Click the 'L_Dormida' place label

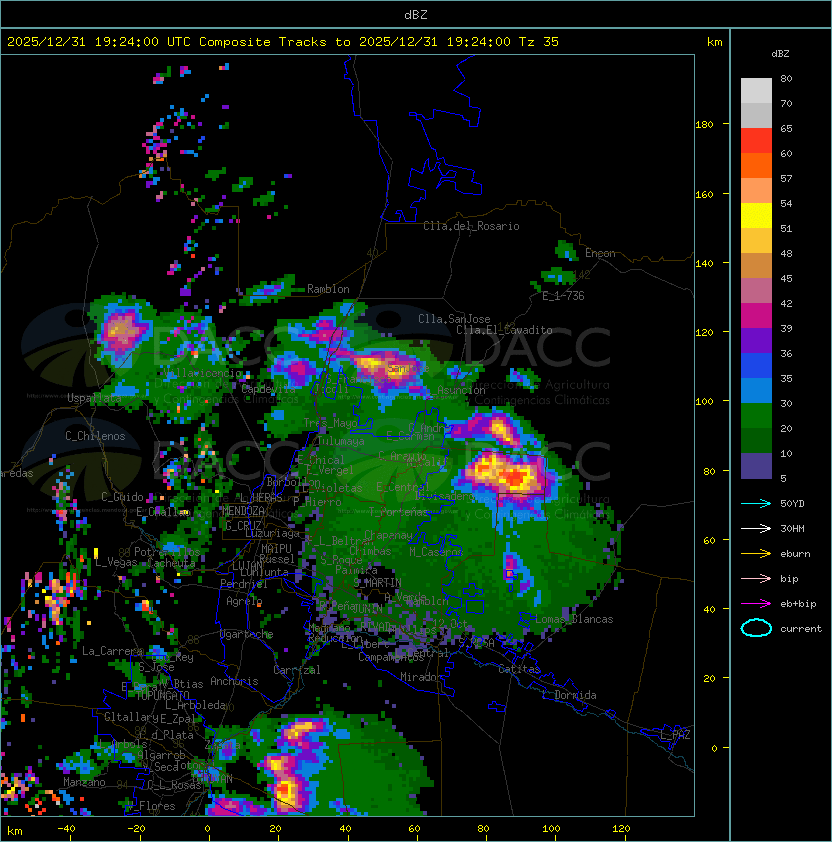(569, 695)
